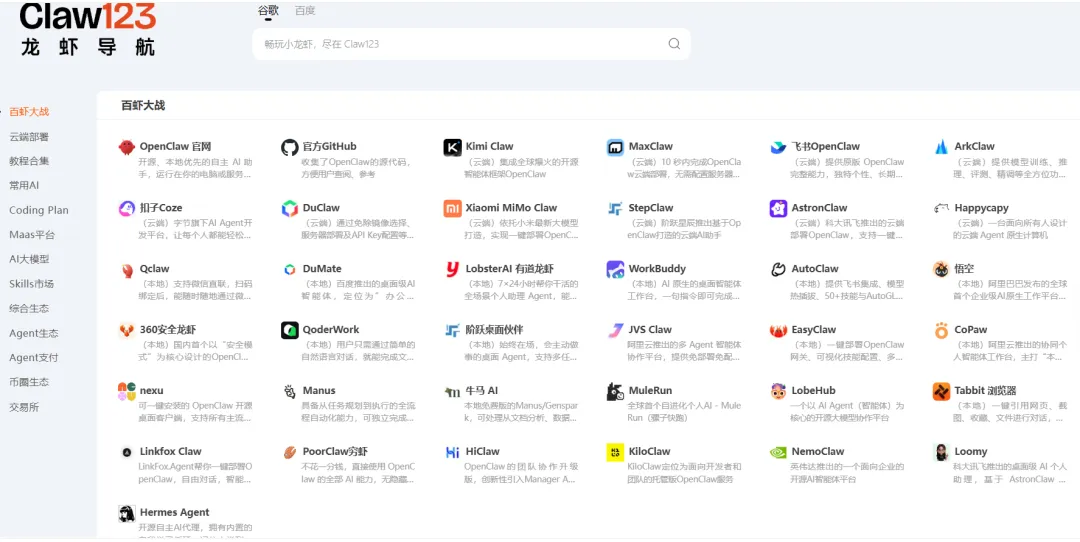Viewport: 1080px width, 542px height.
Task: Open the NemoClaw green icon
Action: (x=778, y=452)
